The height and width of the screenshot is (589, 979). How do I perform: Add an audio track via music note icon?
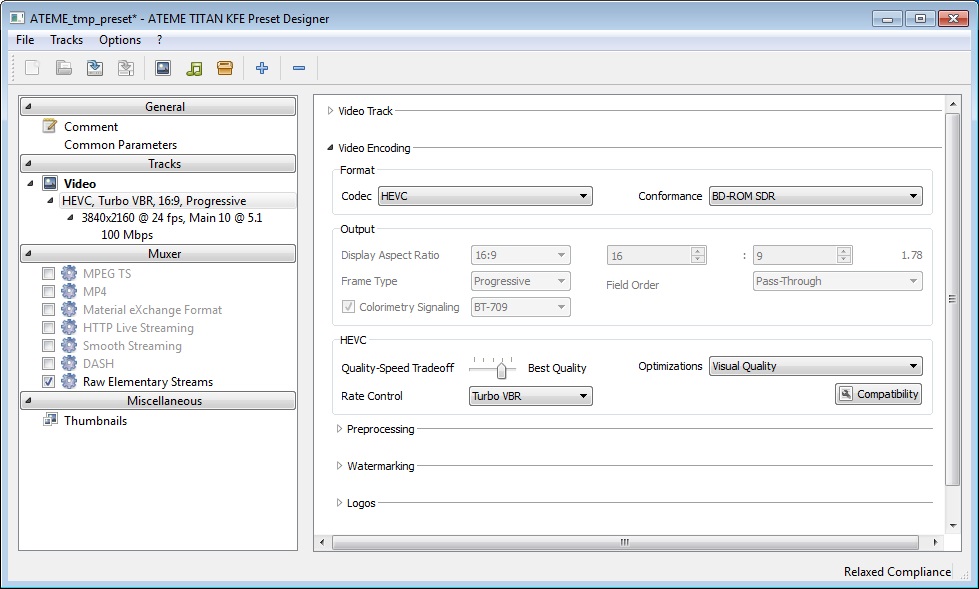pyautogui.click(x=194, y=67)
